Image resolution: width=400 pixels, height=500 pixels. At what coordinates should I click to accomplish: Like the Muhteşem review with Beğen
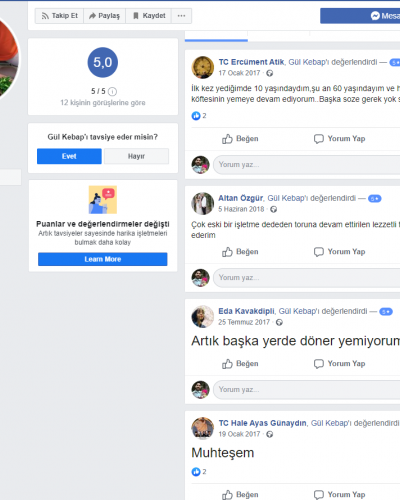pyautogui.click(x=240, y=495)
